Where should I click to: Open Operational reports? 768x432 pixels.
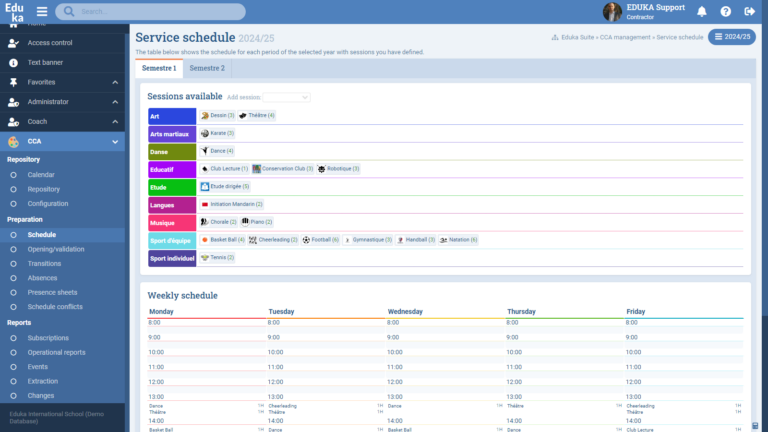(x=56, y=353)
